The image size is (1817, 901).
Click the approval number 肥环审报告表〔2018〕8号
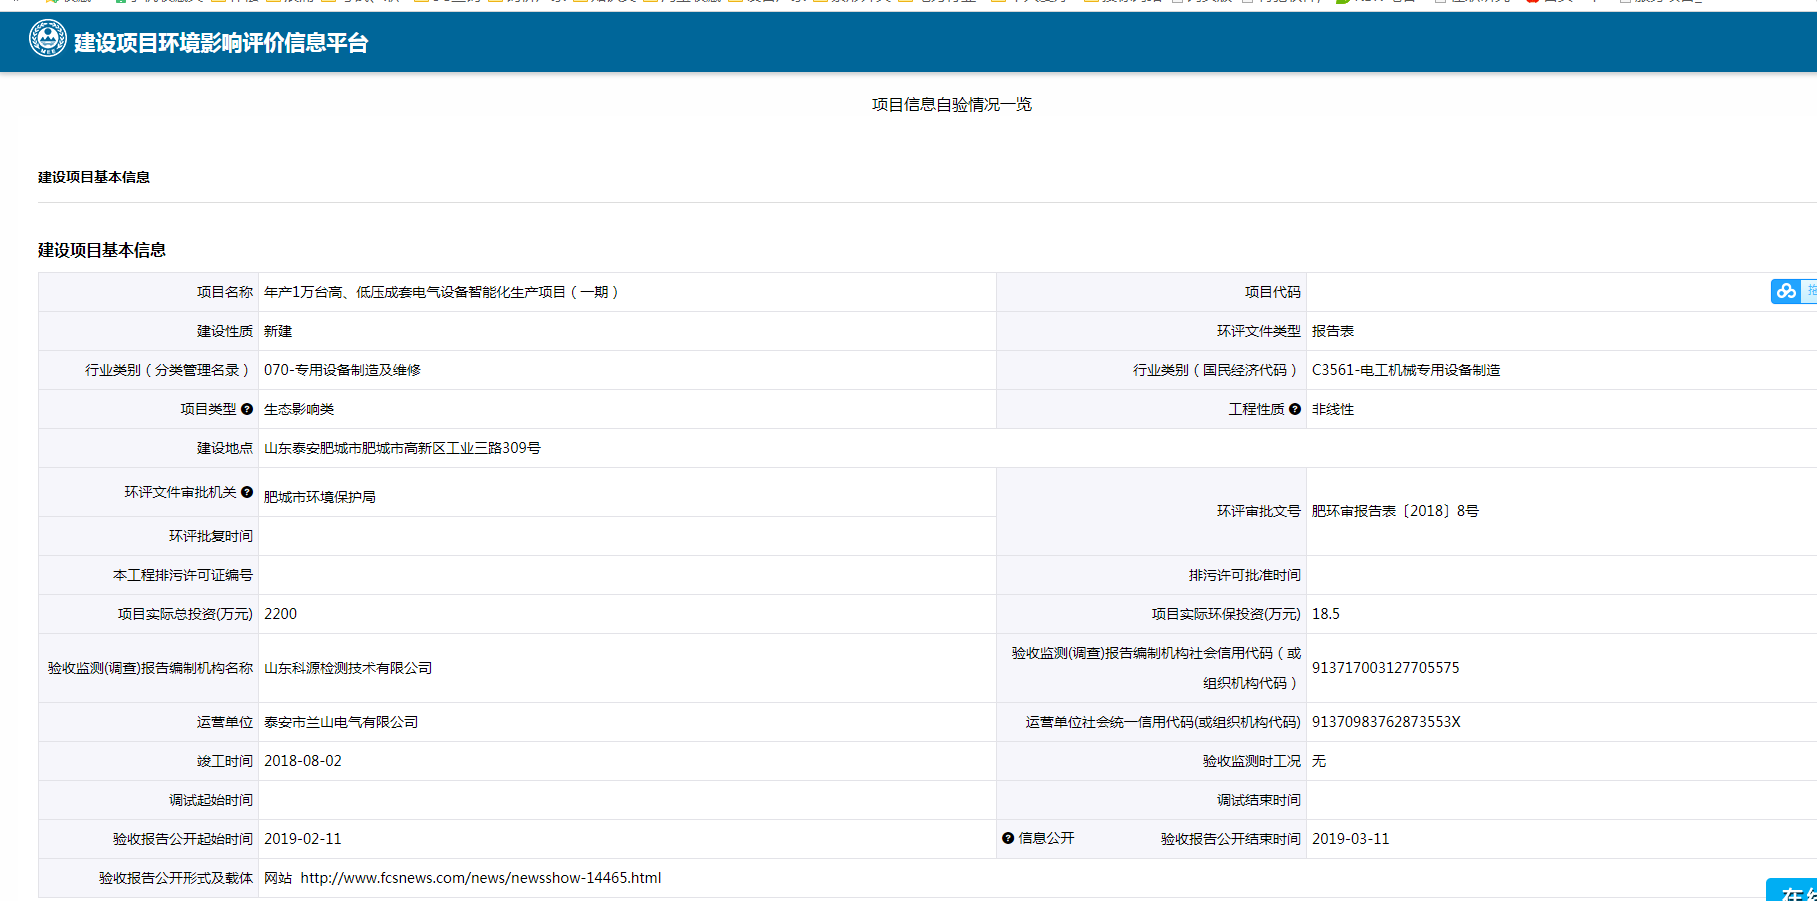[x=1394, y=511]
